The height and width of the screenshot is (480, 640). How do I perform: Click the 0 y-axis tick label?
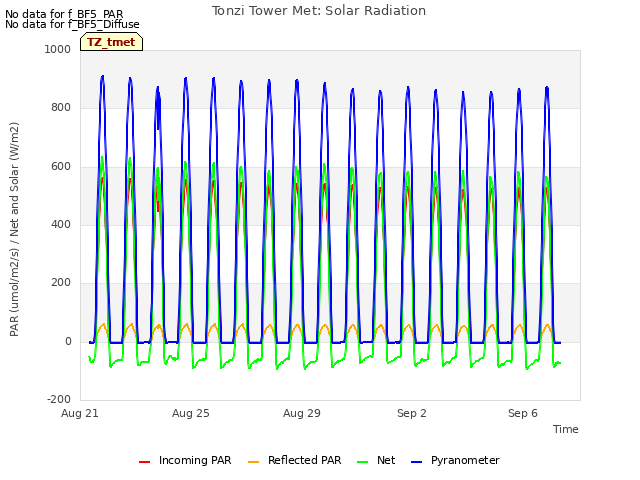(x=68, y=341)
